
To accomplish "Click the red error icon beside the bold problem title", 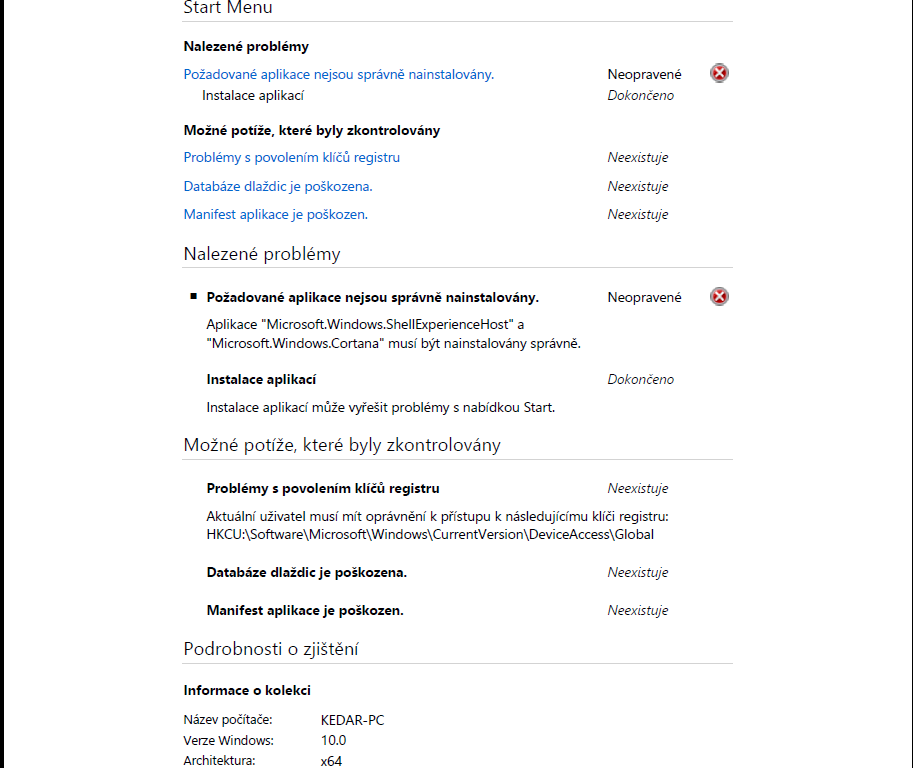I will [x=719, y=296].
